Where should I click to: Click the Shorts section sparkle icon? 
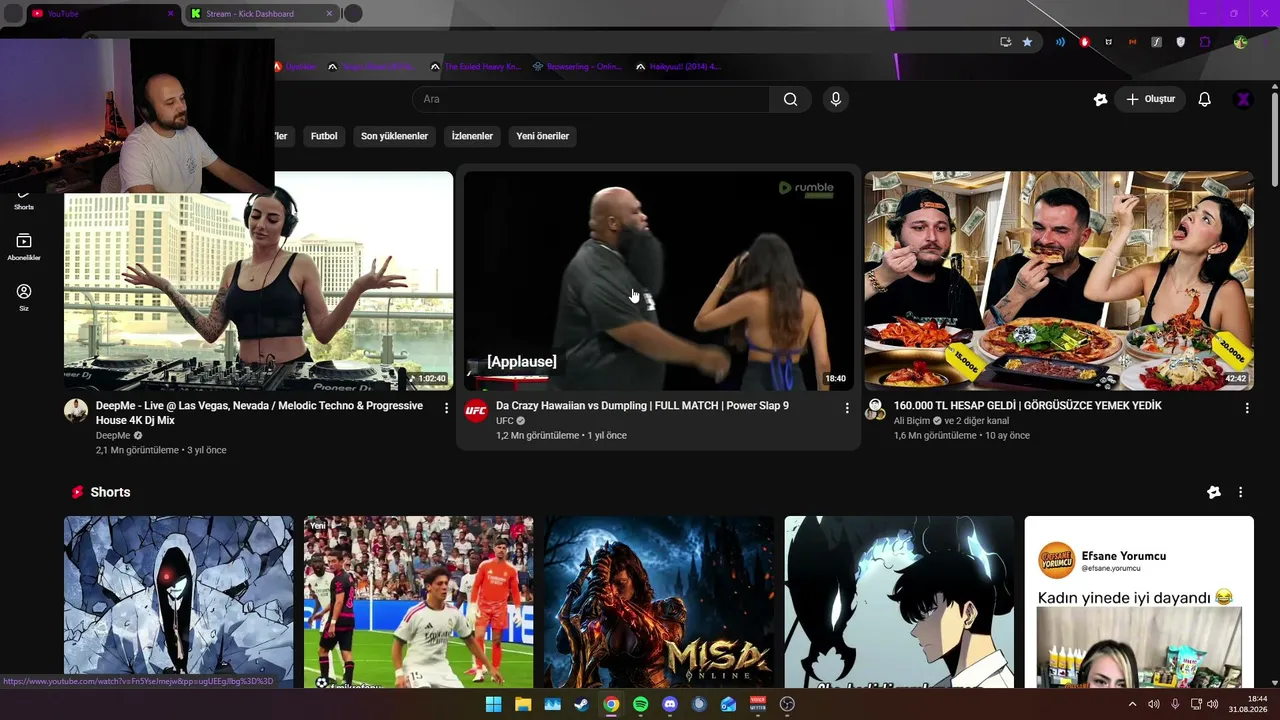coord(1214,492)
